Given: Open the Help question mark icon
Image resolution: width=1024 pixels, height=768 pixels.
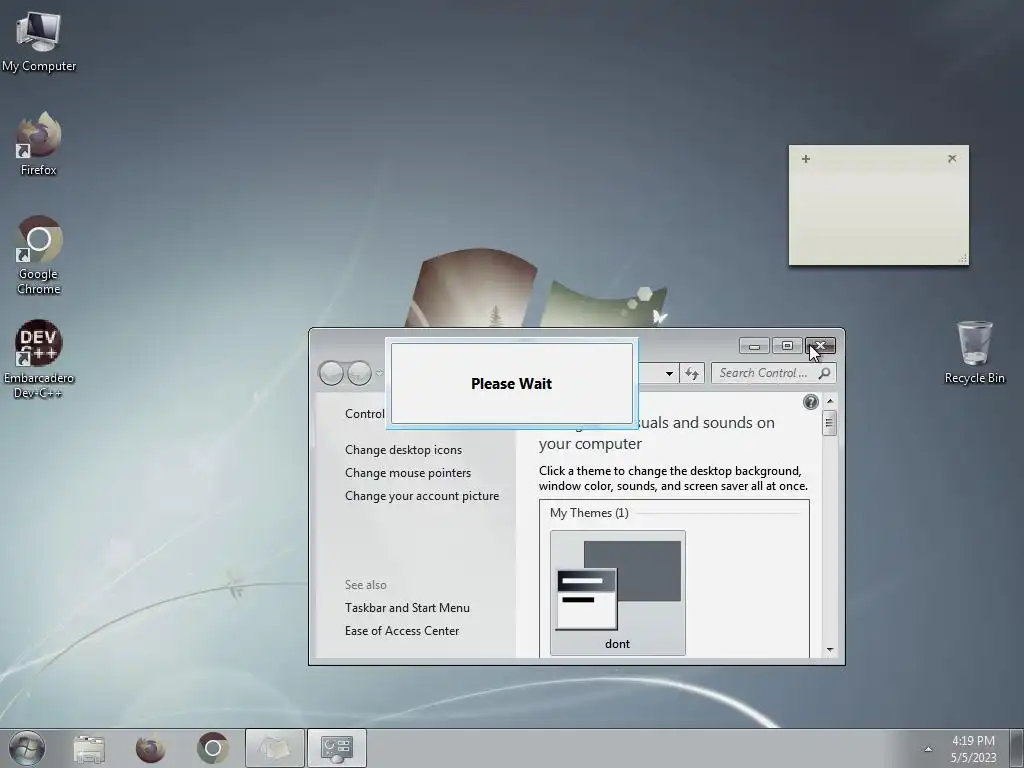Looking at the screenshot, I should pos(810,402).
